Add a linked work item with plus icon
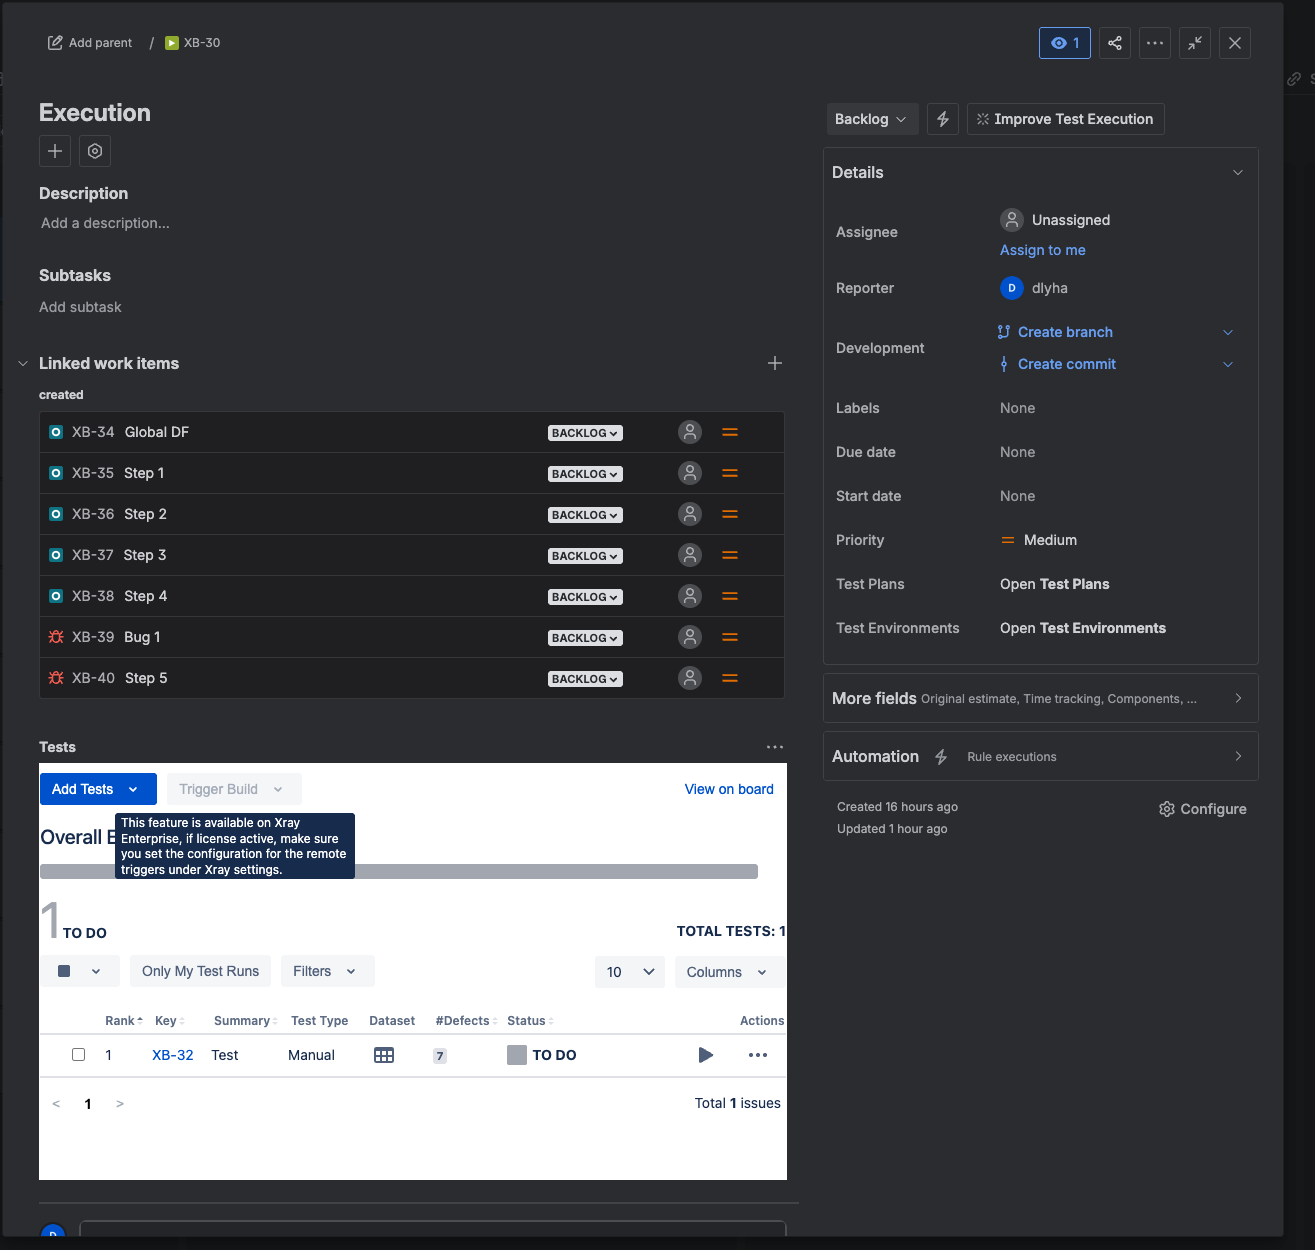Image resolution: width=1315 pixels, height=1250 pixels. click(x=775, y=363)
